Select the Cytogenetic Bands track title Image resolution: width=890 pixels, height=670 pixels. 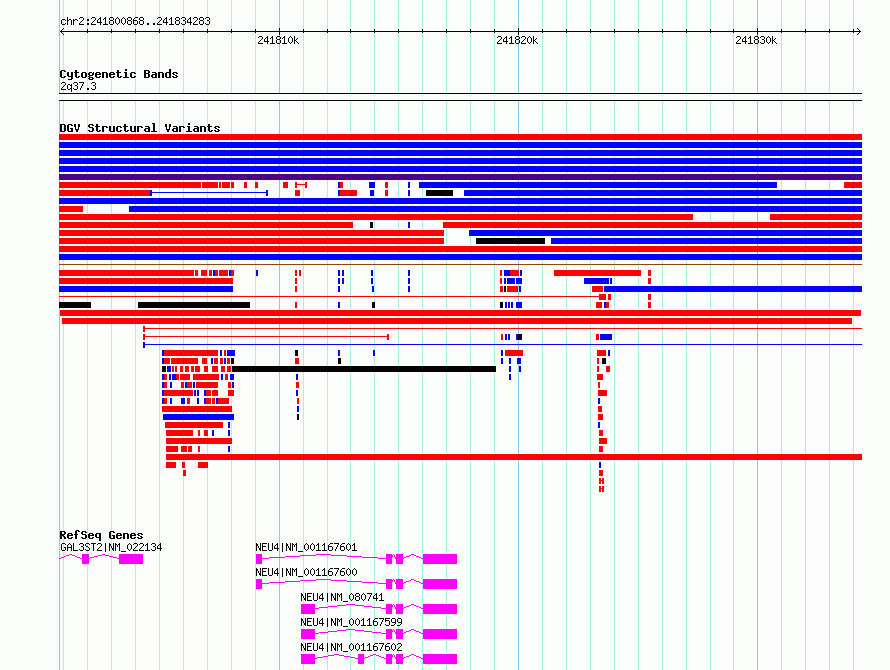119,74
